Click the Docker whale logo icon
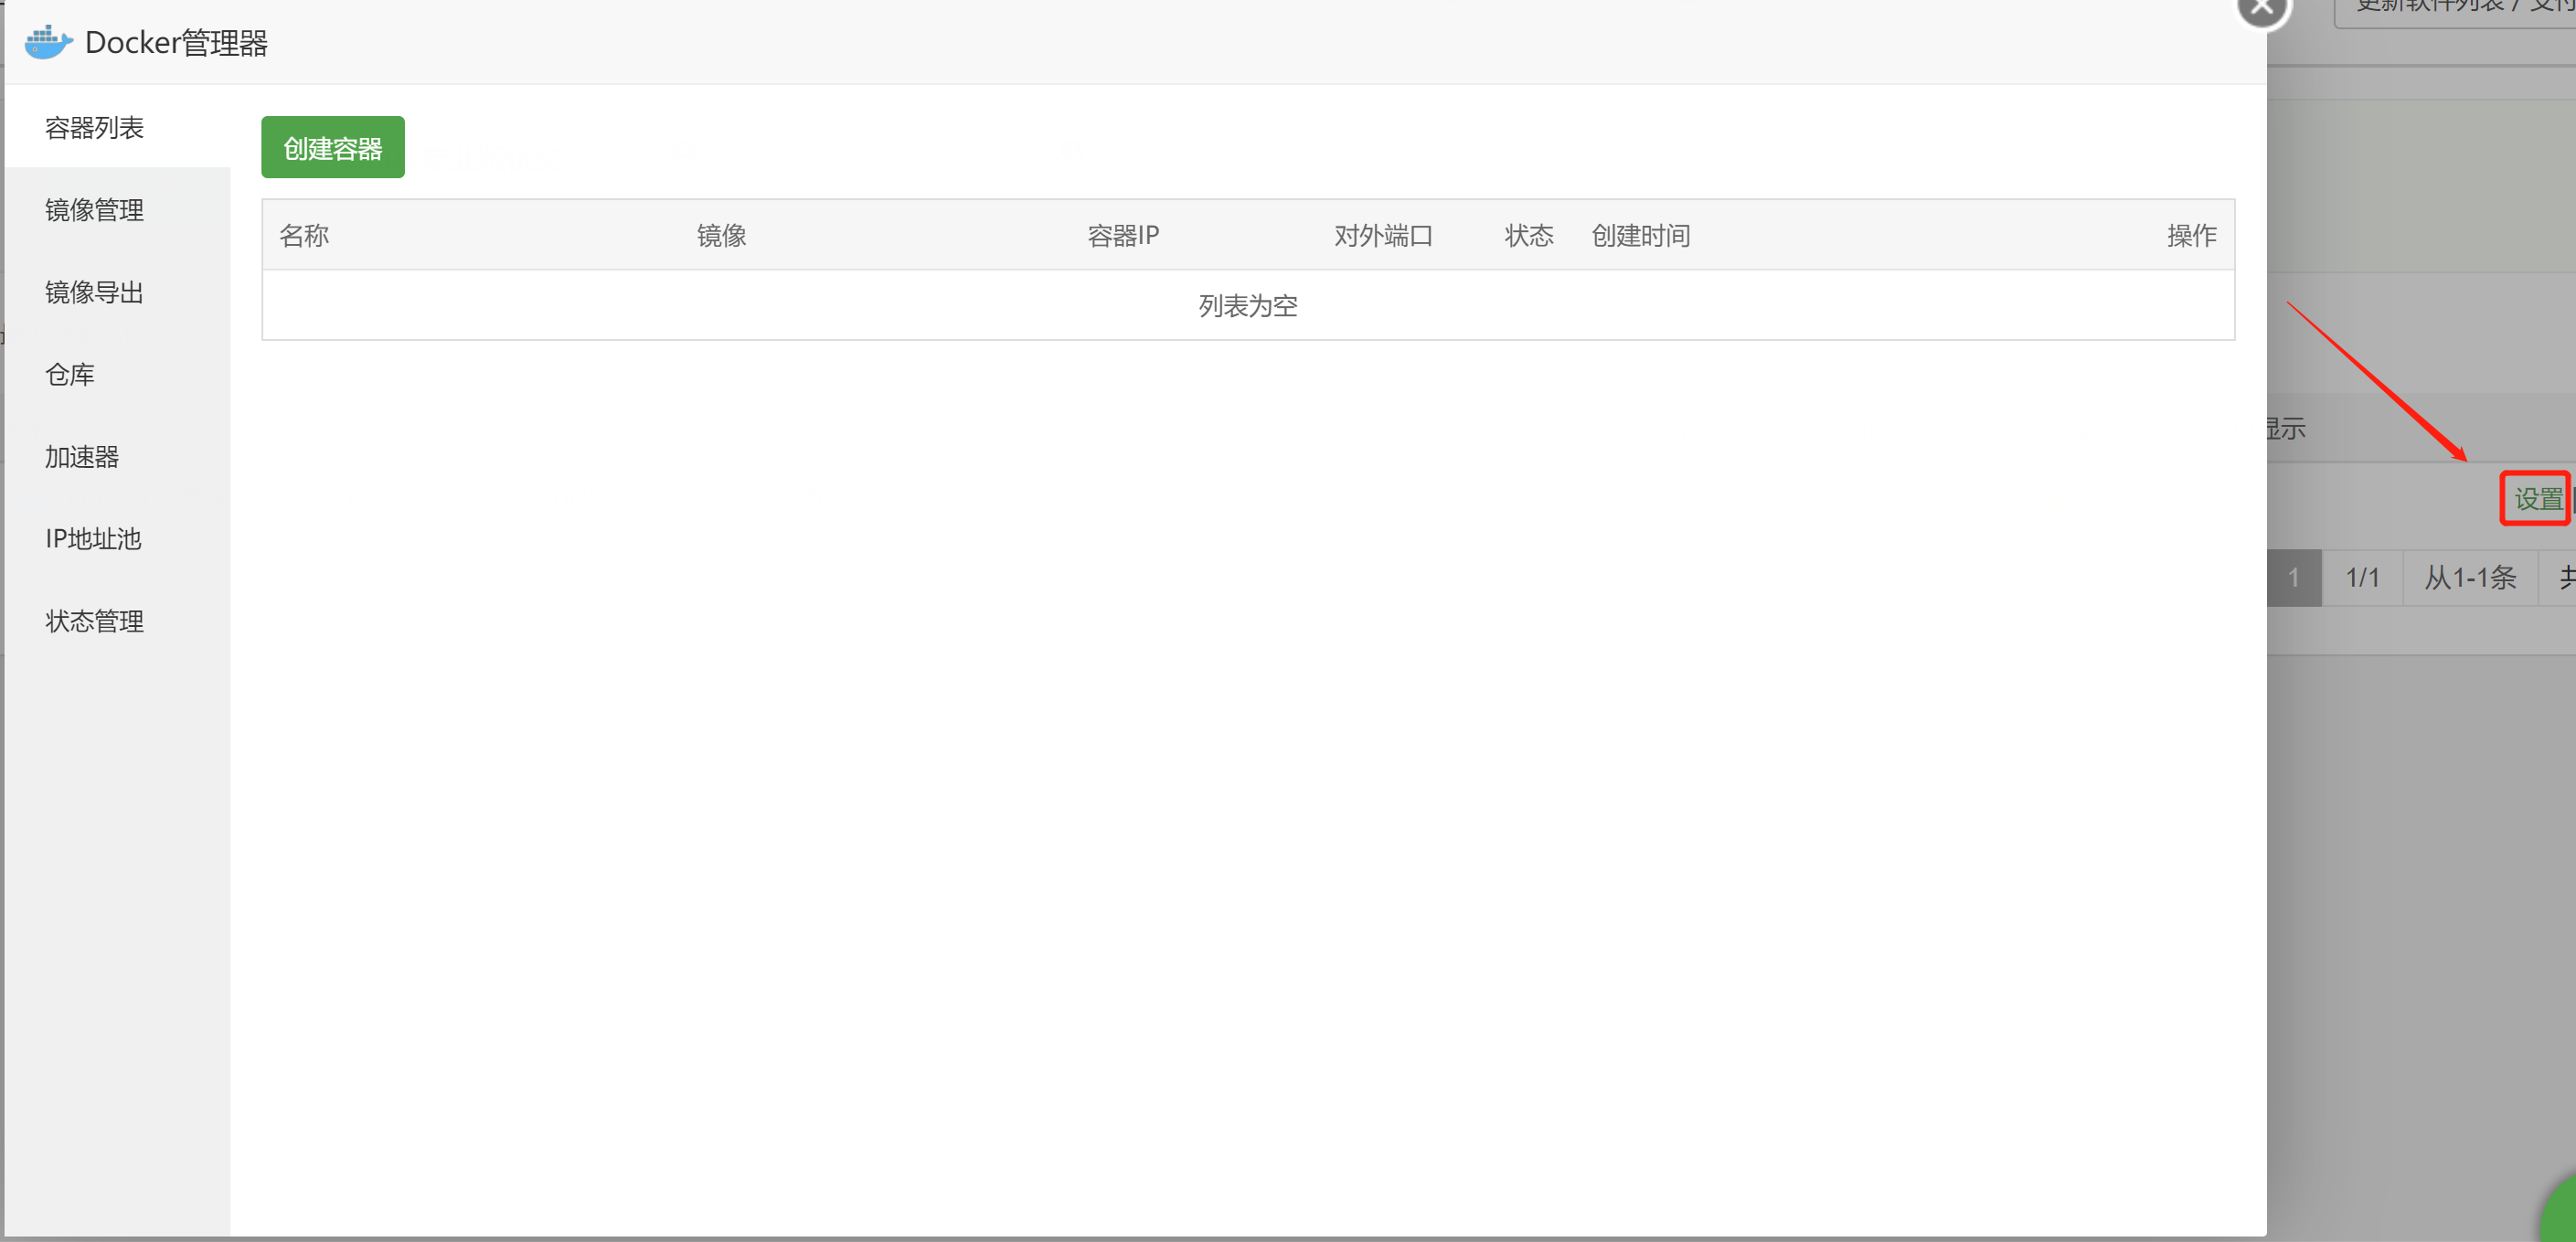 [x=48, y=42]
